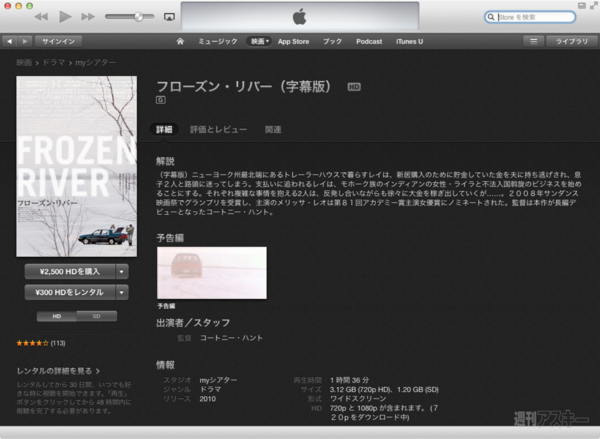
Task: Click the G rating badge under the title
Action: click(161, 100)
